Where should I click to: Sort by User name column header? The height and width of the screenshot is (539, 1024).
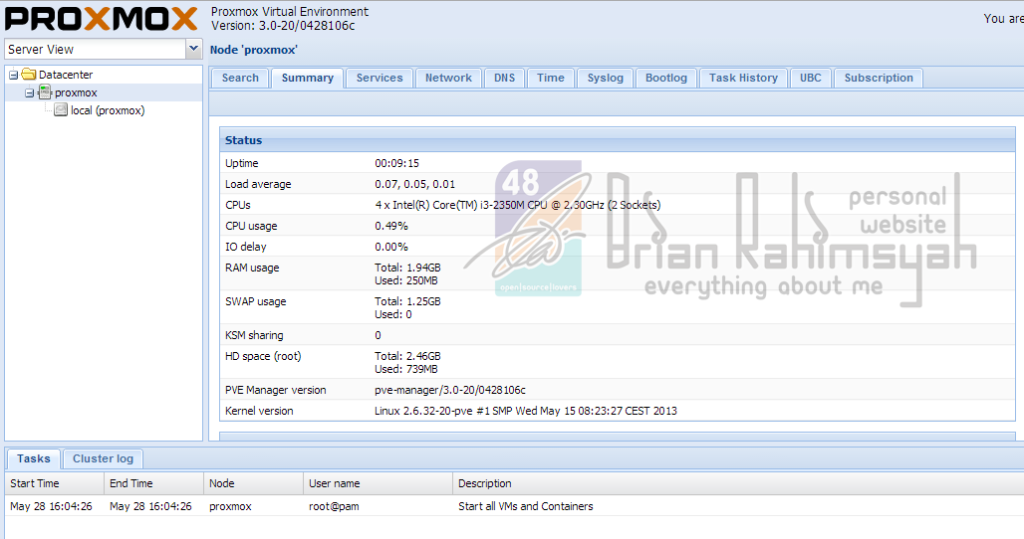coord(377,483)
